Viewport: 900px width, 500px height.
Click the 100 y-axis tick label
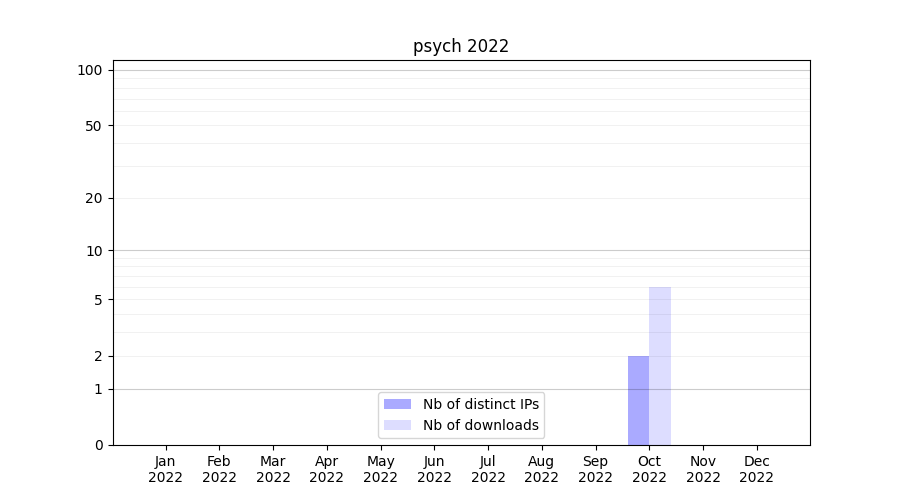click(90, 70)
